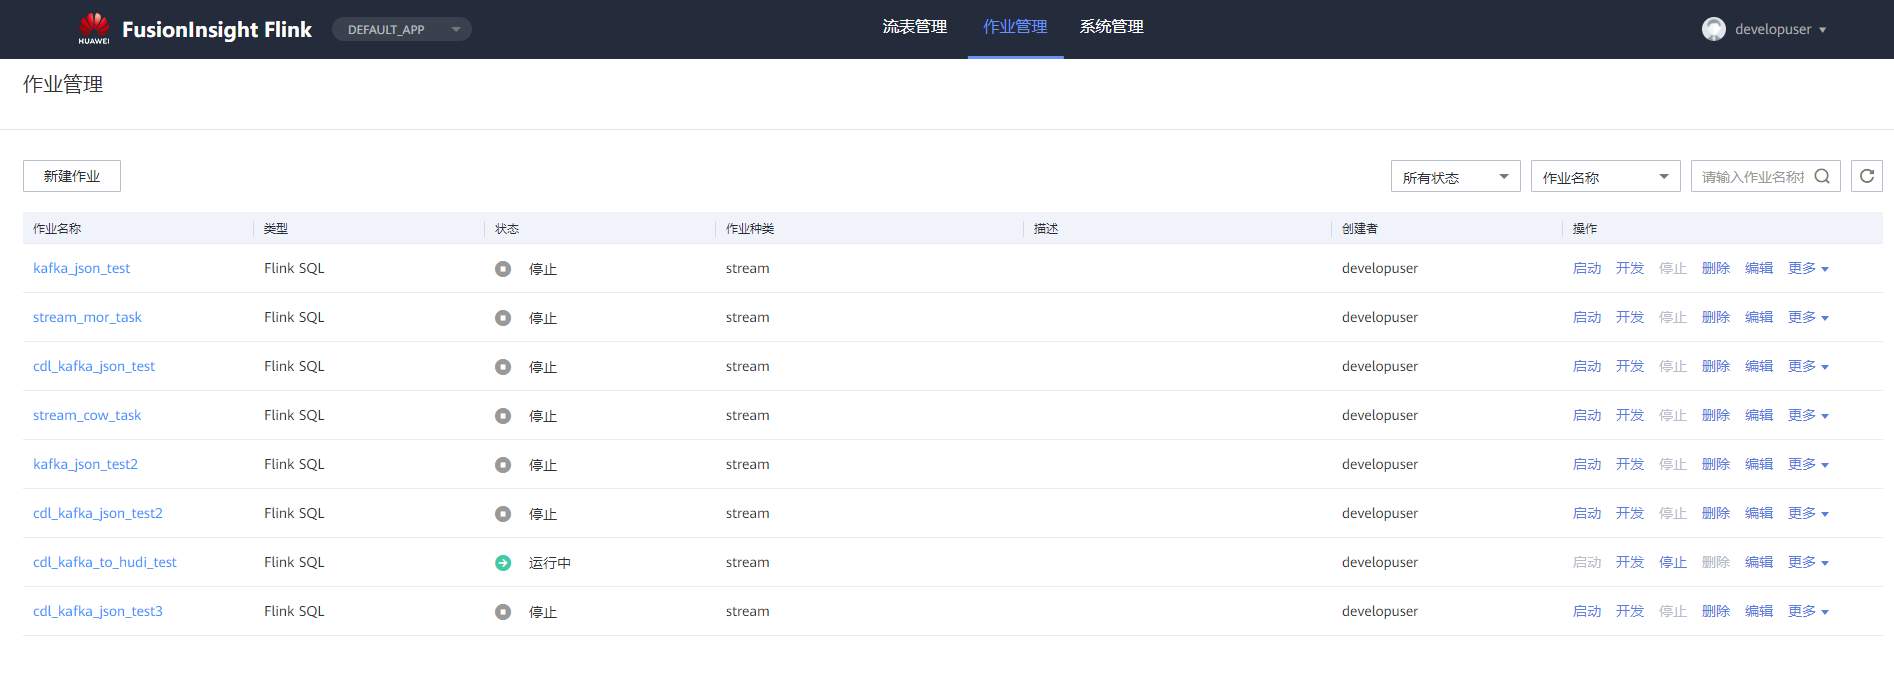Click the developuser creator in stream_cow_task row

click(1380, 415)
